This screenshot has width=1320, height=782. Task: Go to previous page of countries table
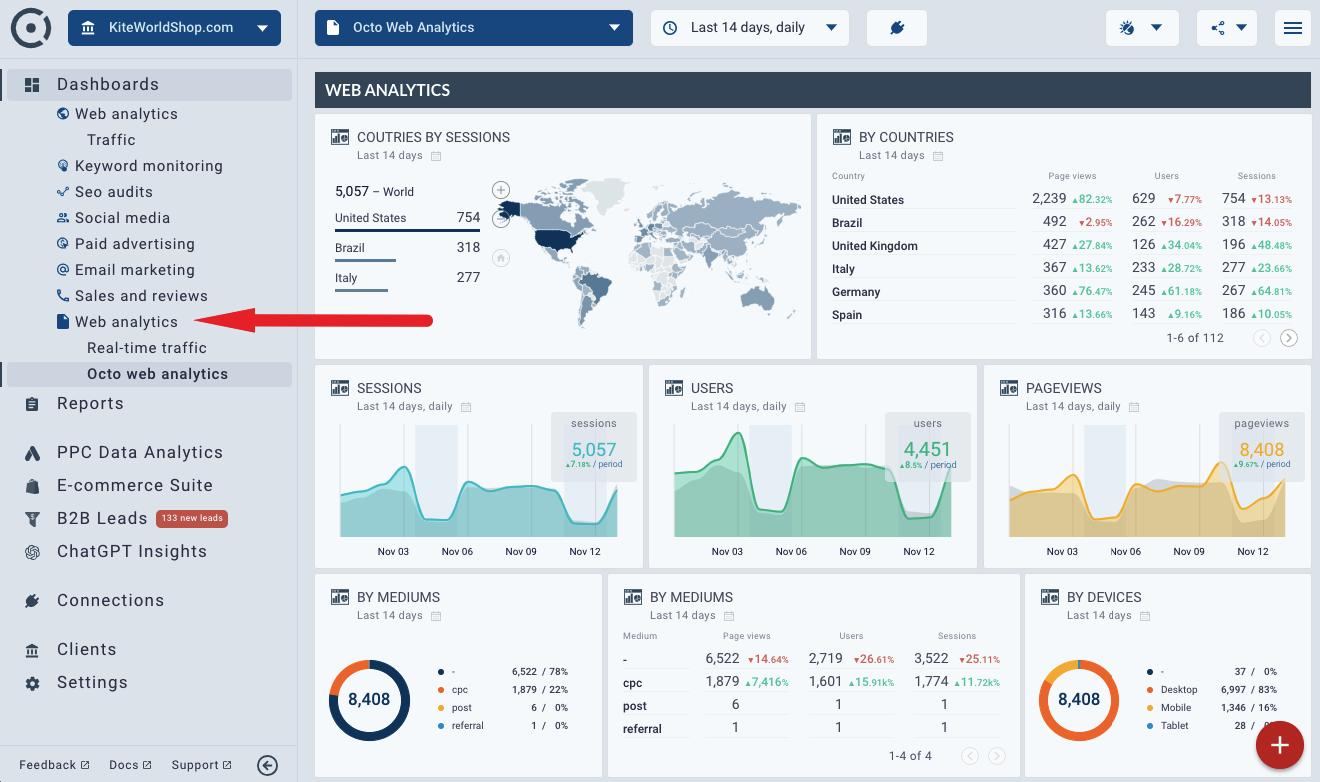click(1262, 338)
